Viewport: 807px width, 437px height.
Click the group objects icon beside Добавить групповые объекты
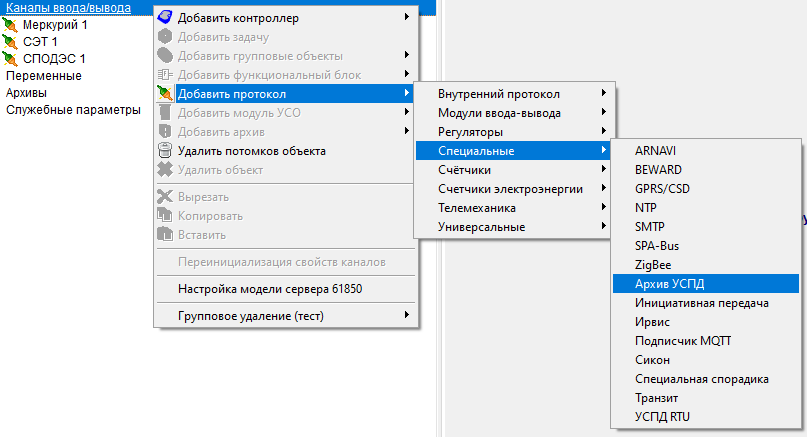pos(165,55)
